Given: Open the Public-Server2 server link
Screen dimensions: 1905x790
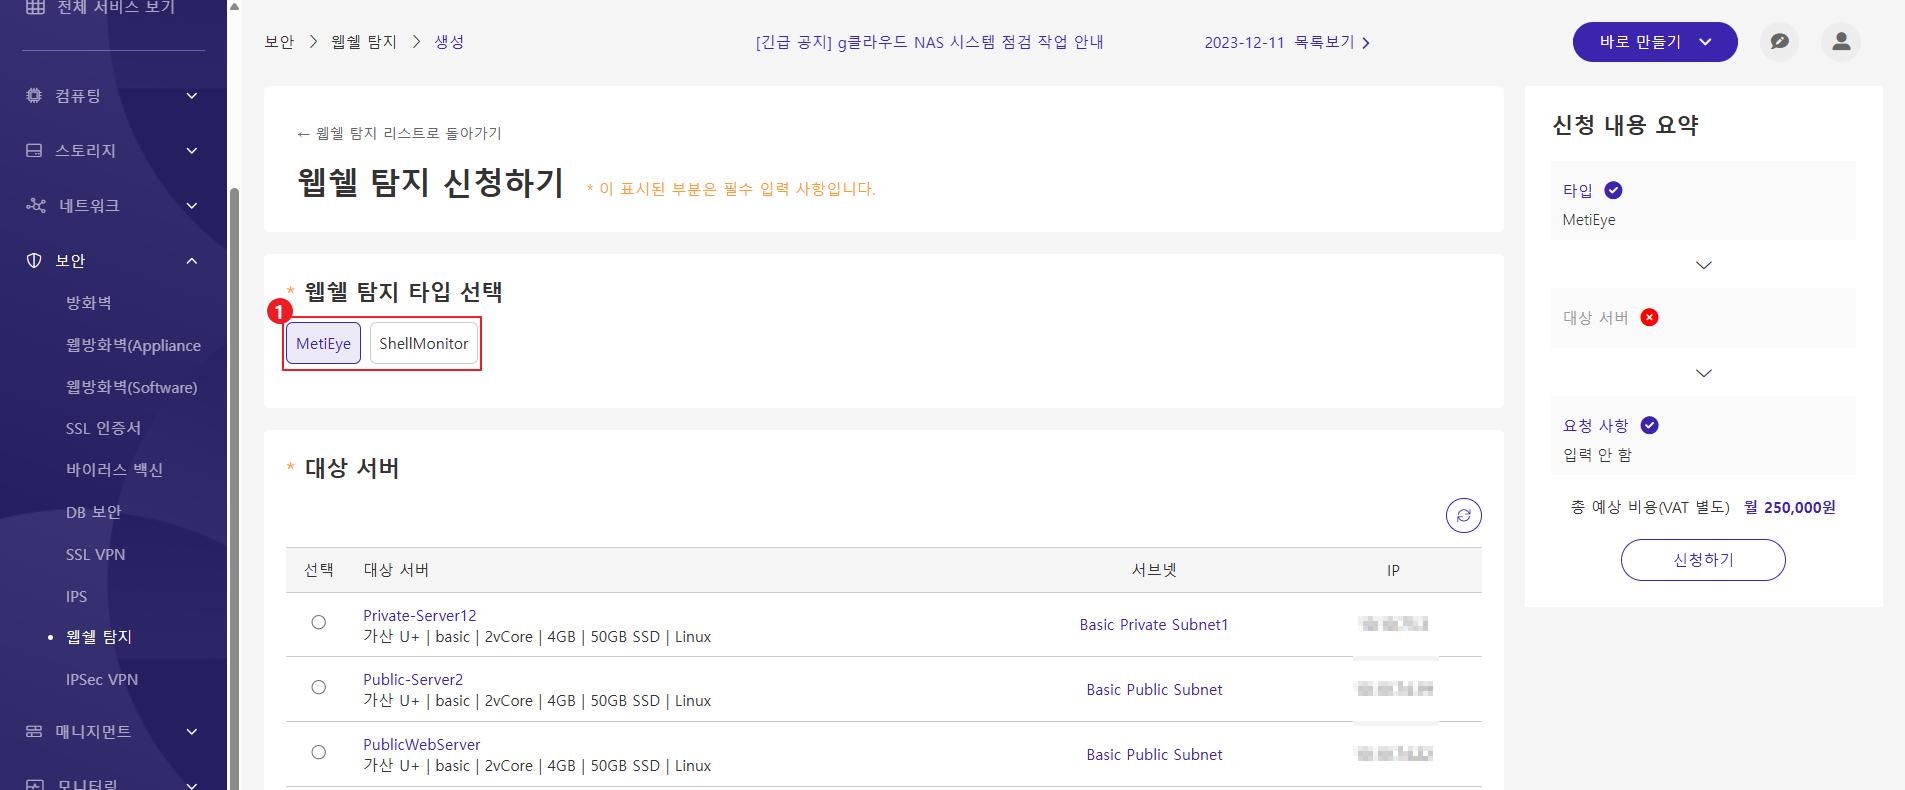Looking at the screenshot, I should point(413,679).
